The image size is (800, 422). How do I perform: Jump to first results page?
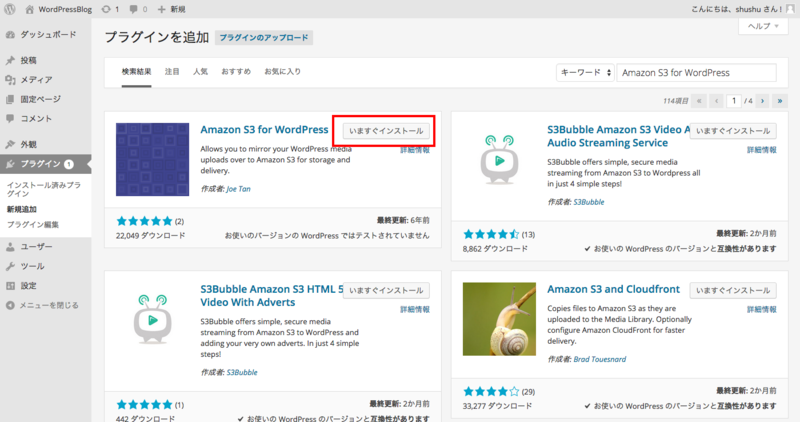pyautogui.click(x=699, y=101)
